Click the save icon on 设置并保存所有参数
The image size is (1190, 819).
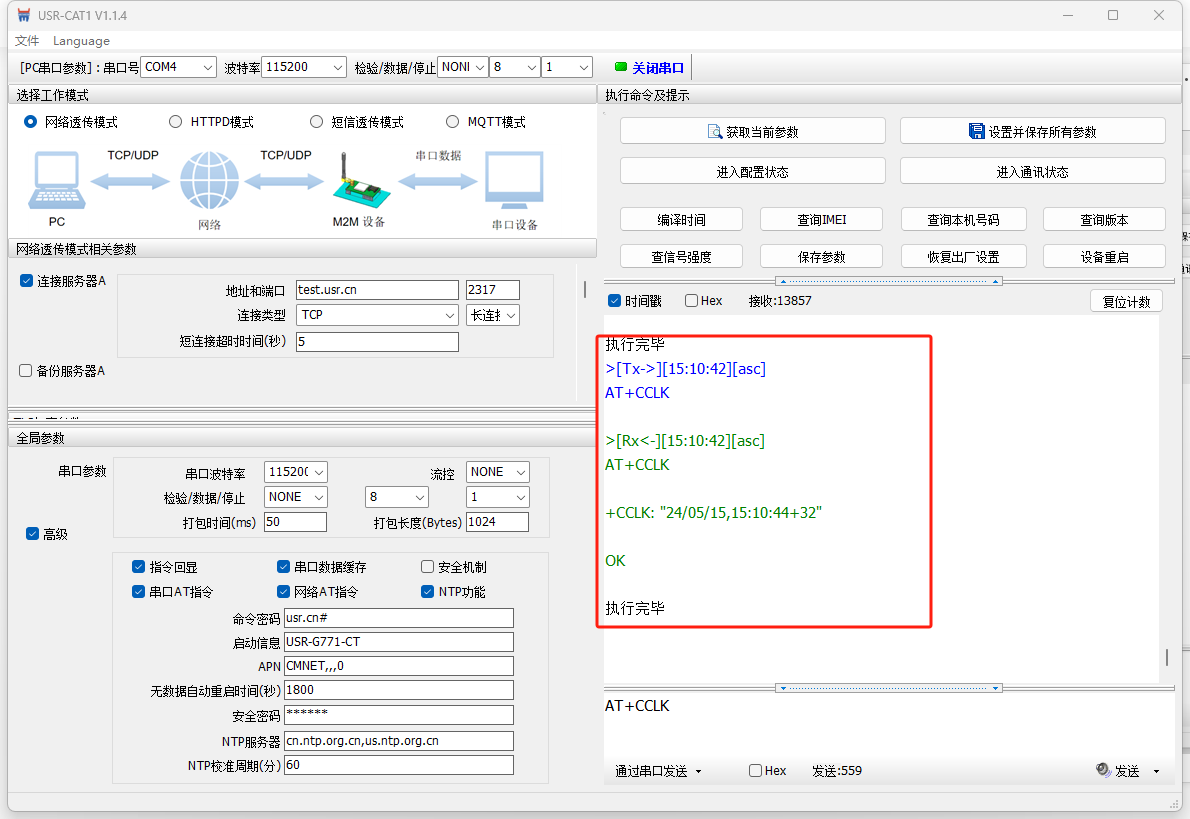pyautogui.click(x=977, y=131)
